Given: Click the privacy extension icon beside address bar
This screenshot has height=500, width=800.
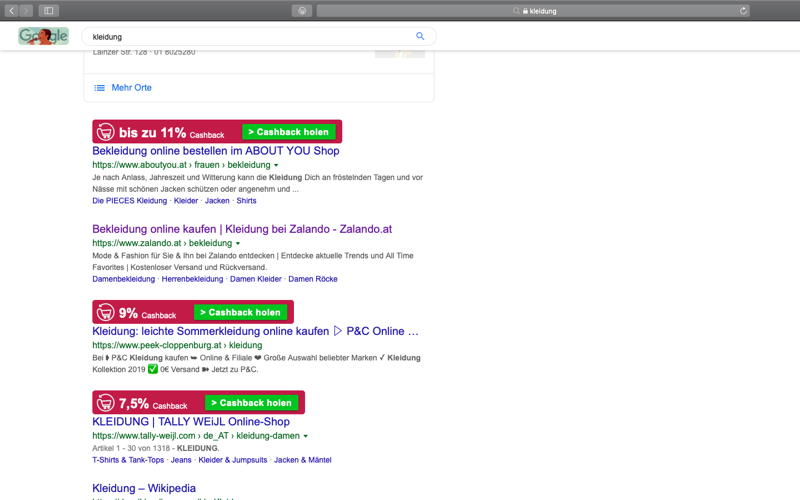Looking at the screenshot, I should [302, 11].
